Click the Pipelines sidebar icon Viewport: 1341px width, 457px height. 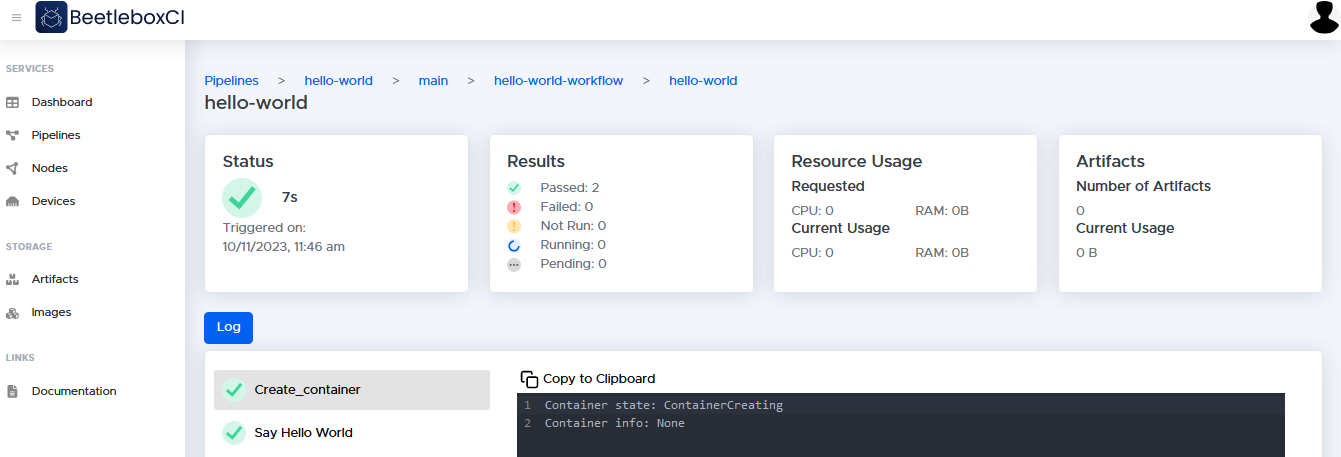pyautogui.click(x=13, y=135)
